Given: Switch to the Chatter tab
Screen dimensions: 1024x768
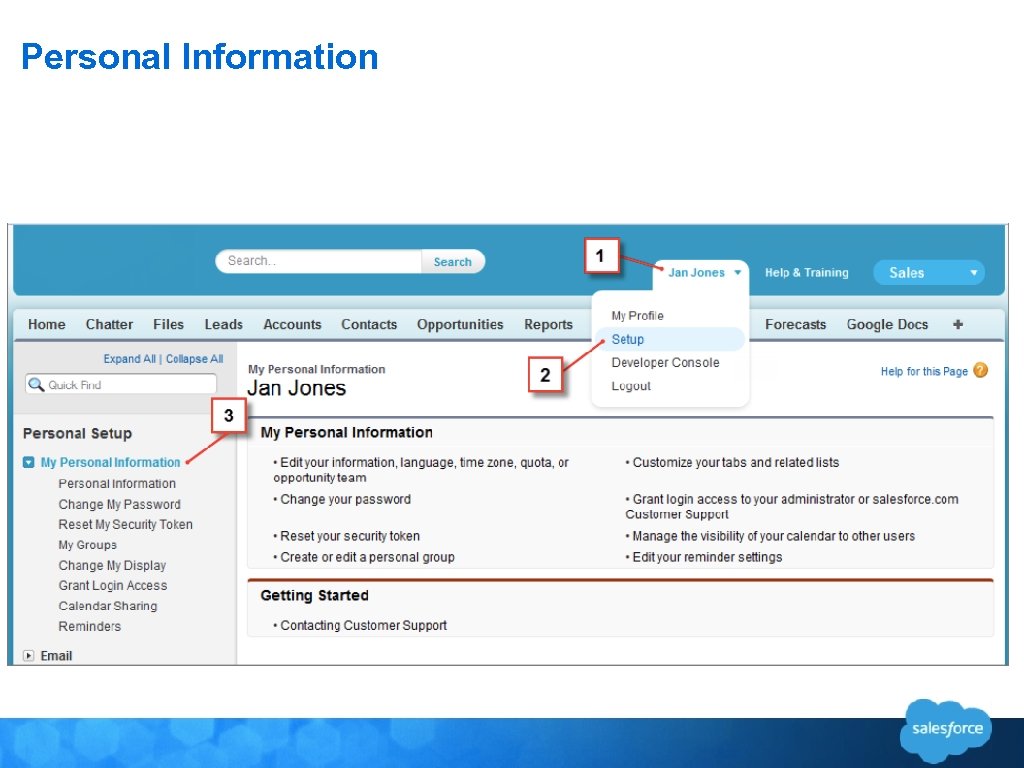Looking at the screenshot, I should [109, 325].
